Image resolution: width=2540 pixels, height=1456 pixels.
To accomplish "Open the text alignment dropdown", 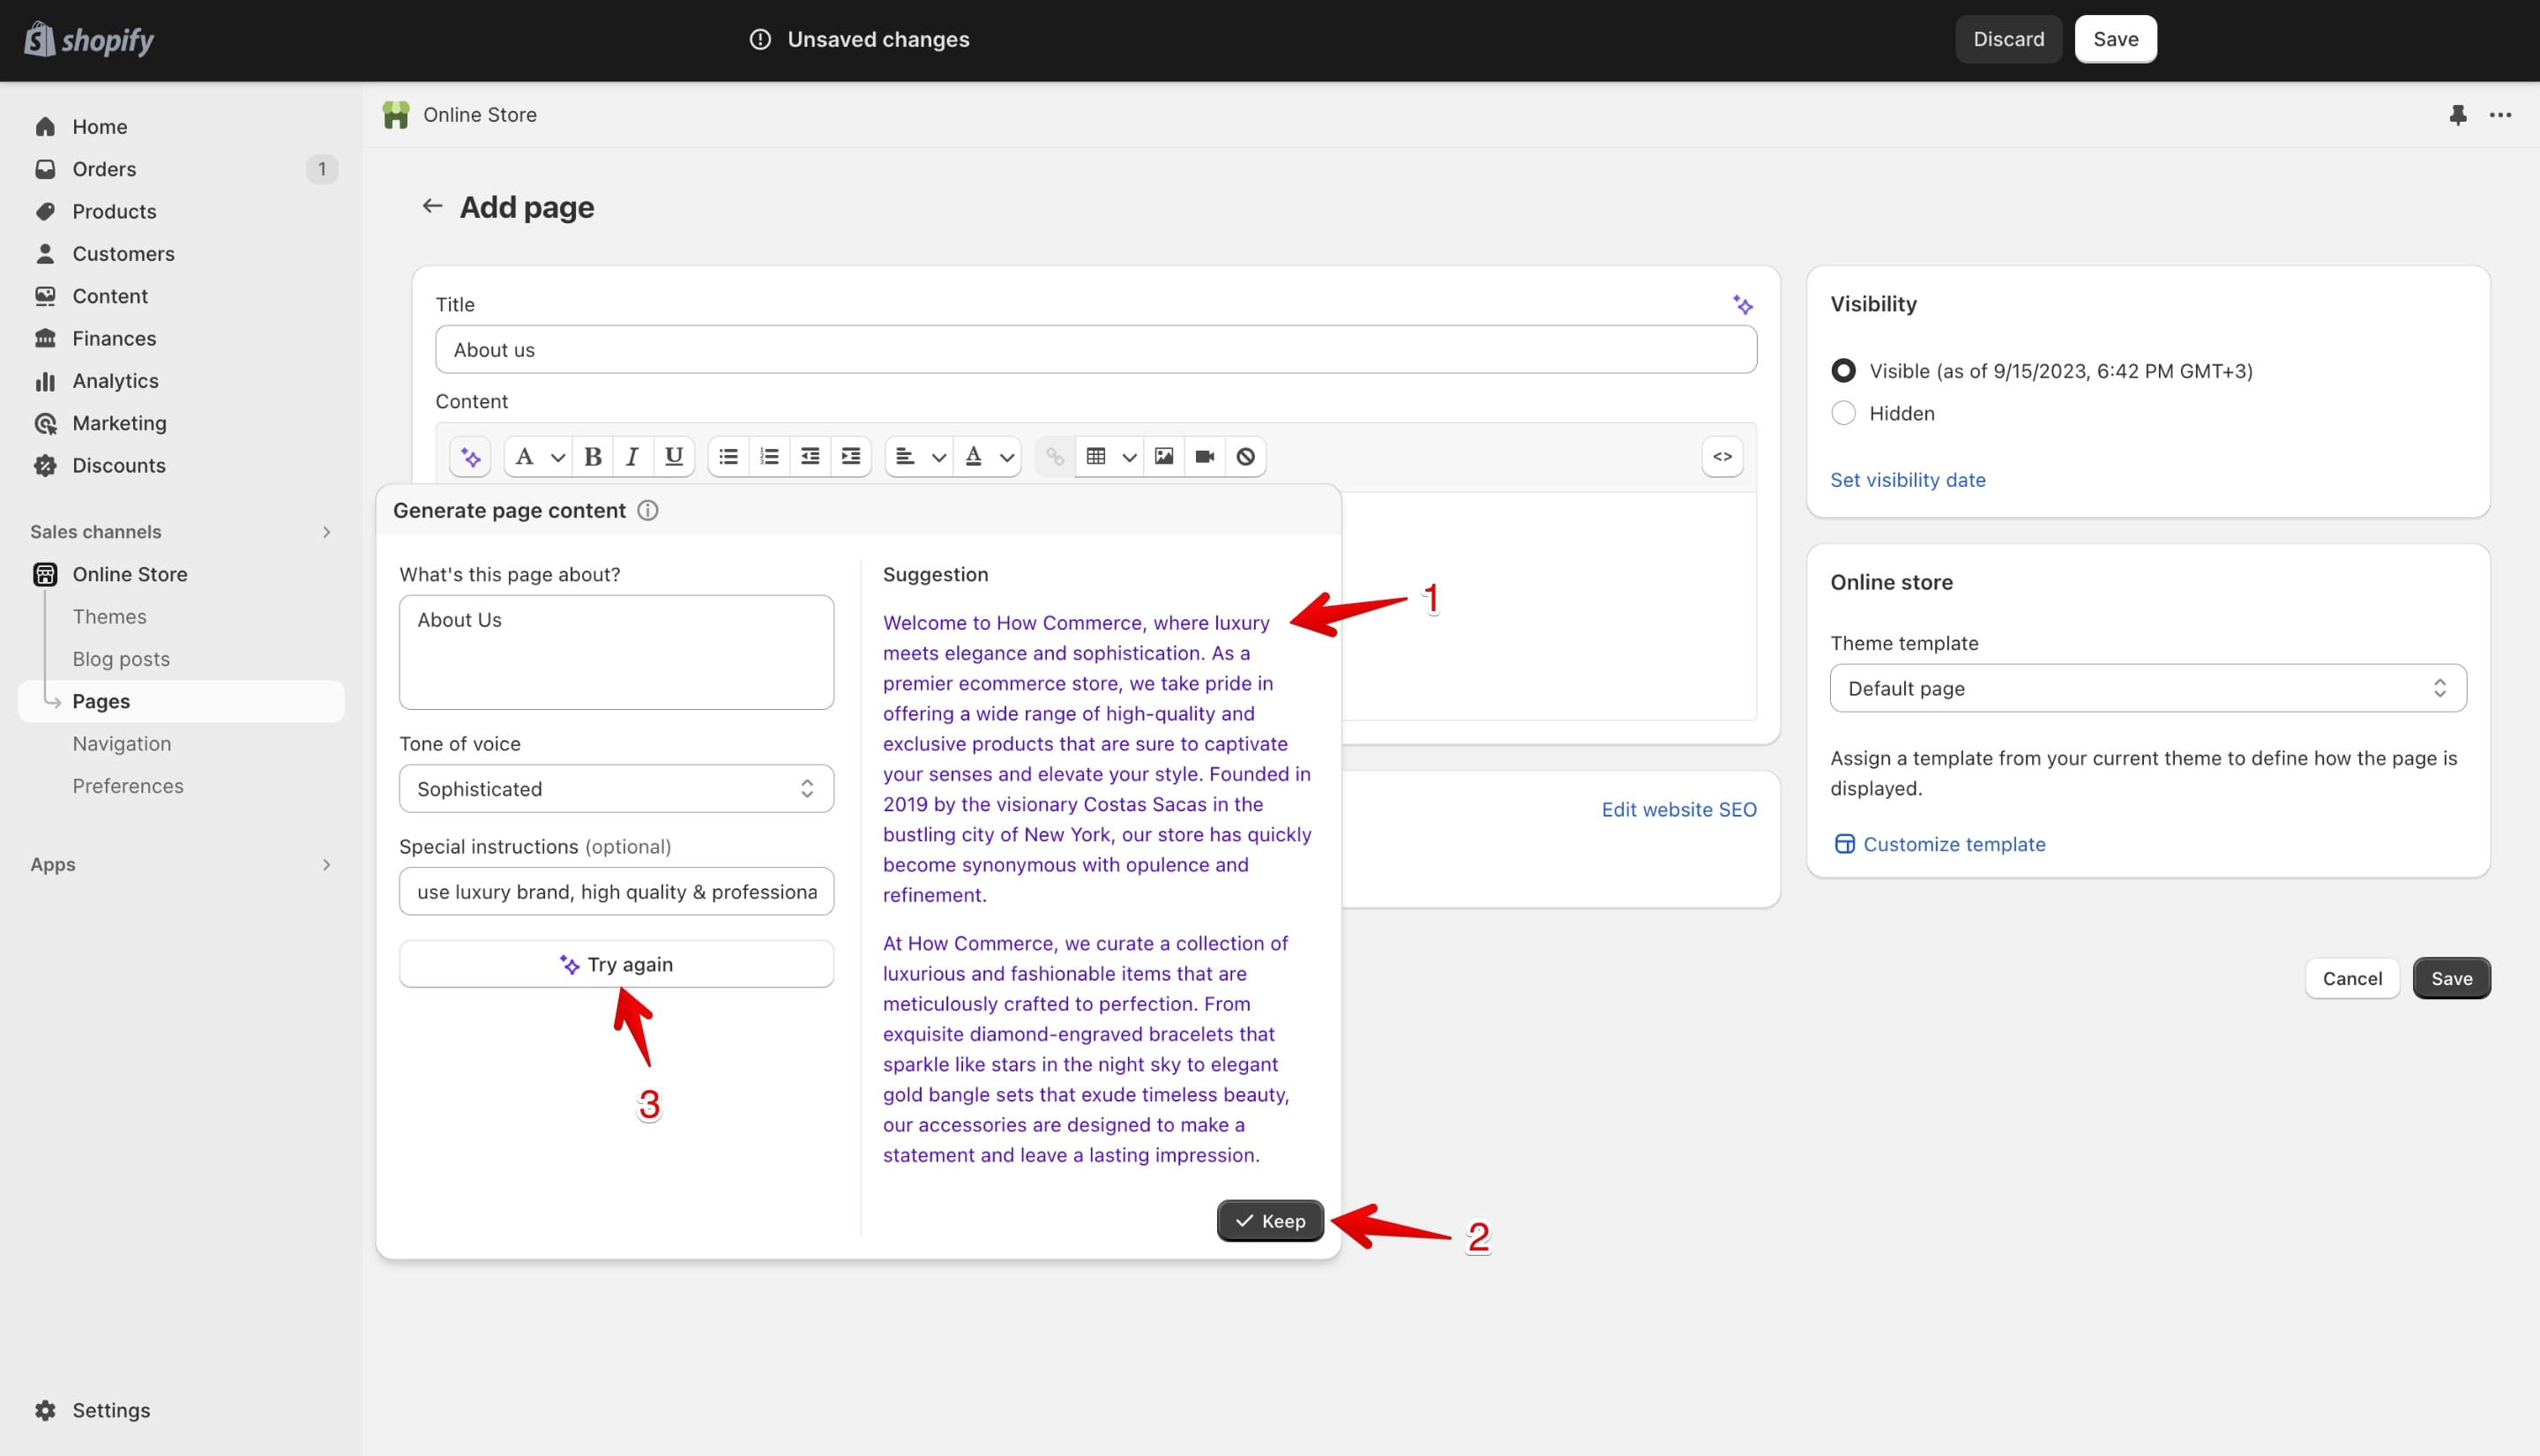I will click(919, 457).
